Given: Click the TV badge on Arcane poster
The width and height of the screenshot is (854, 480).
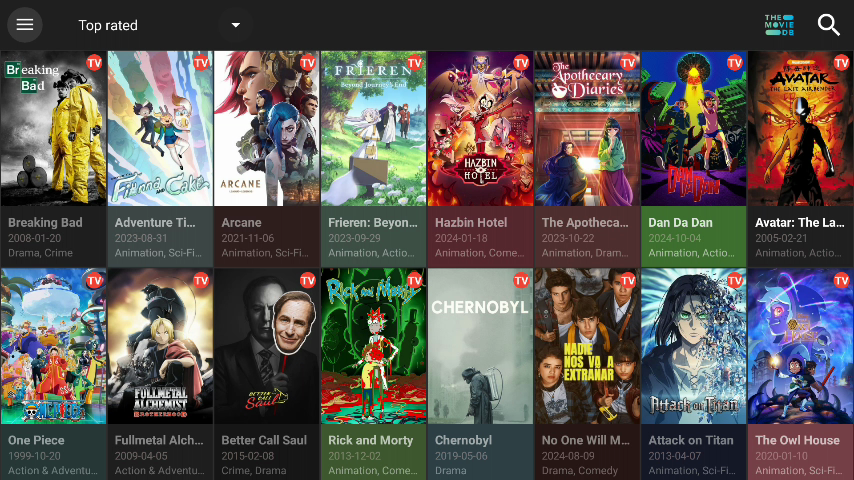Looking at the screenshot, I should [x=307, y=62].
